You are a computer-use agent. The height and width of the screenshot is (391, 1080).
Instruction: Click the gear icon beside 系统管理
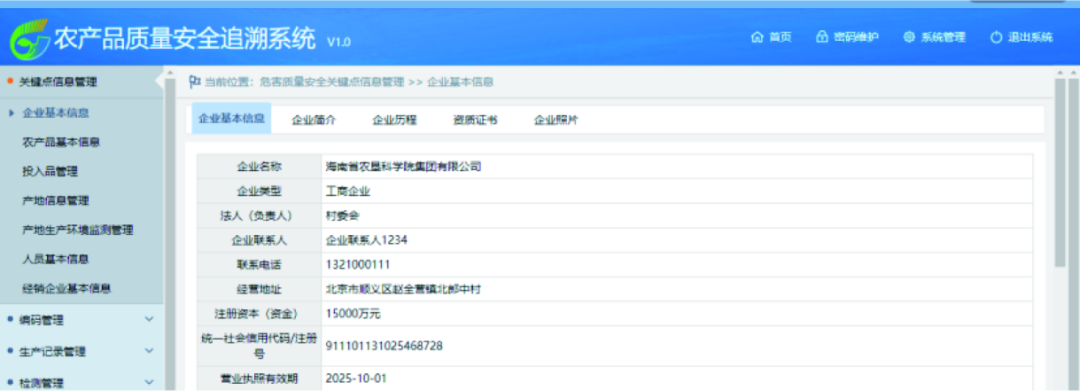tap(908, 37)
